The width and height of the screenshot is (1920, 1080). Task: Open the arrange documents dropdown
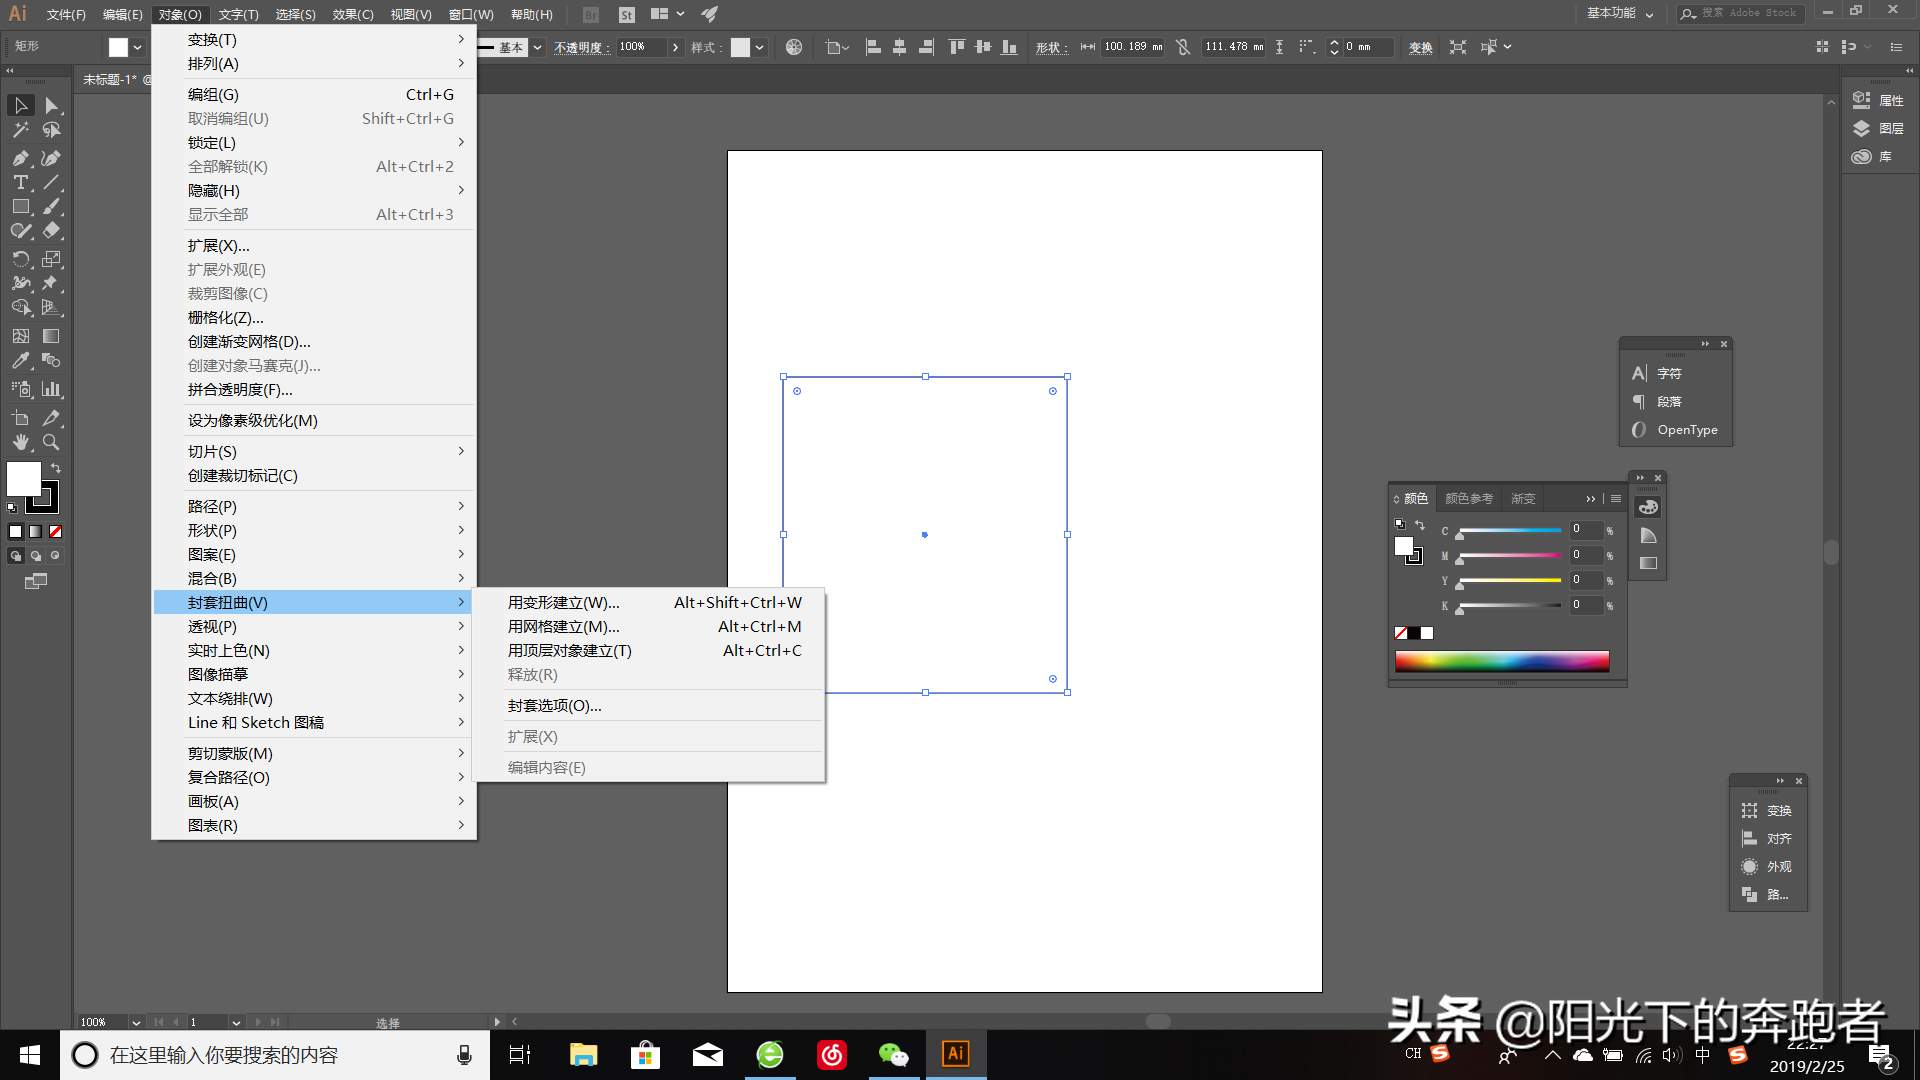(x=667, y=14)
